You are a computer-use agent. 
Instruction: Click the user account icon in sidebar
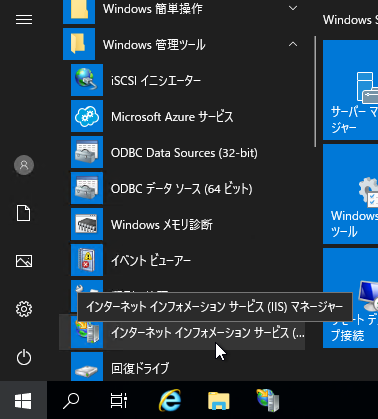click(x=24, y=165)
